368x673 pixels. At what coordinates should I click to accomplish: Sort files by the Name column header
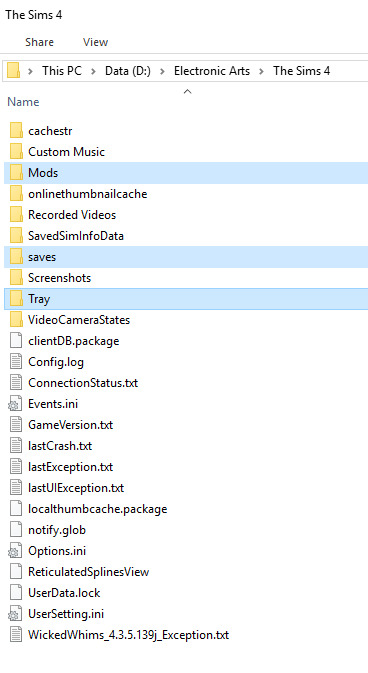[23, 102]
